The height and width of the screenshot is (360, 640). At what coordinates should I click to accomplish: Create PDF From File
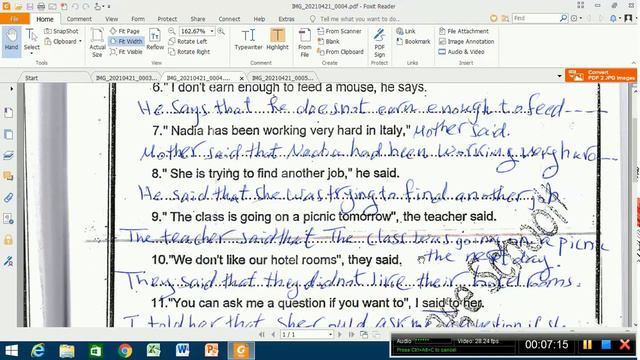[304, 42]
